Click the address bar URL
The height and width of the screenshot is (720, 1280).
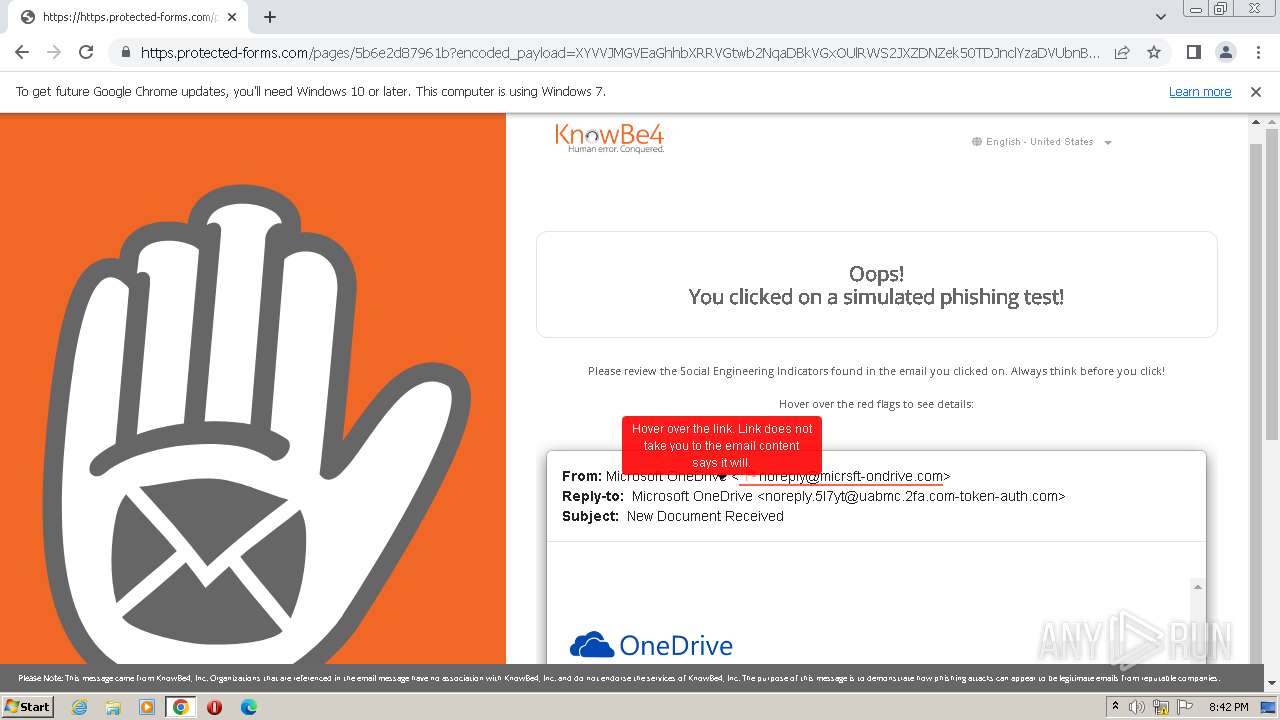click(620, 53)
